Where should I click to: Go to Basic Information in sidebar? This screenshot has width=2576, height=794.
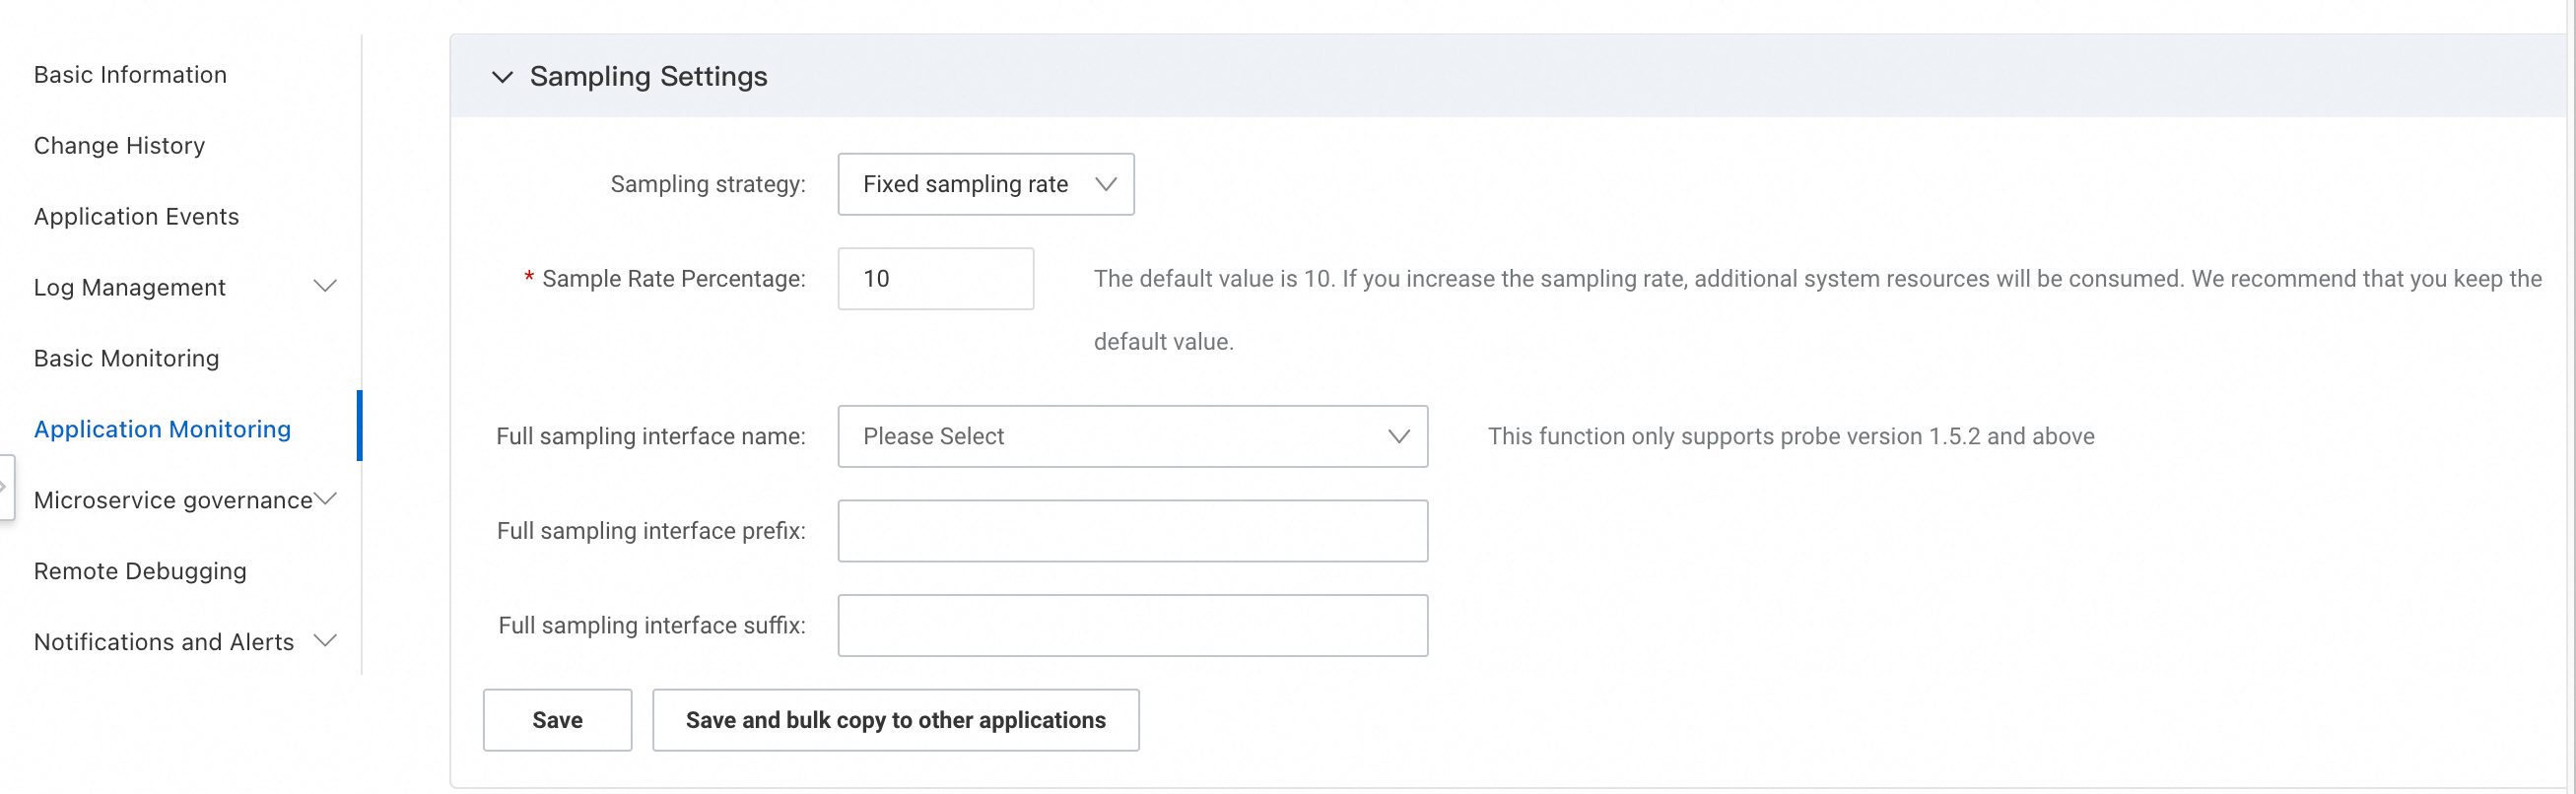[x=130, y=75]
